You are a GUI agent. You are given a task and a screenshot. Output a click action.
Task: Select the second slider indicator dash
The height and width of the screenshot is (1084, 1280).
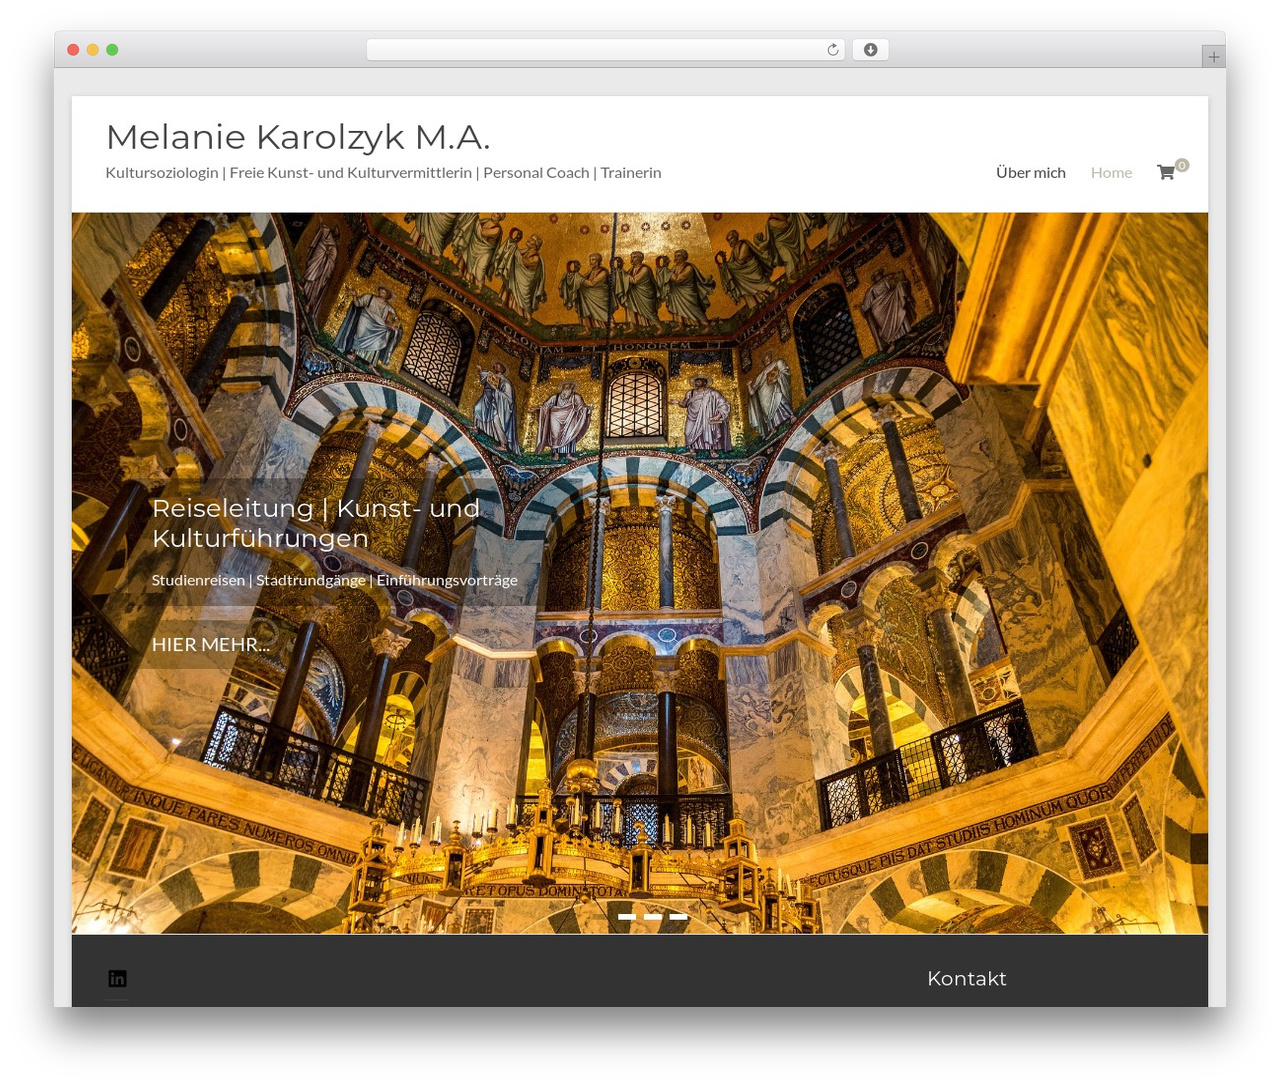tap(653, 916)
